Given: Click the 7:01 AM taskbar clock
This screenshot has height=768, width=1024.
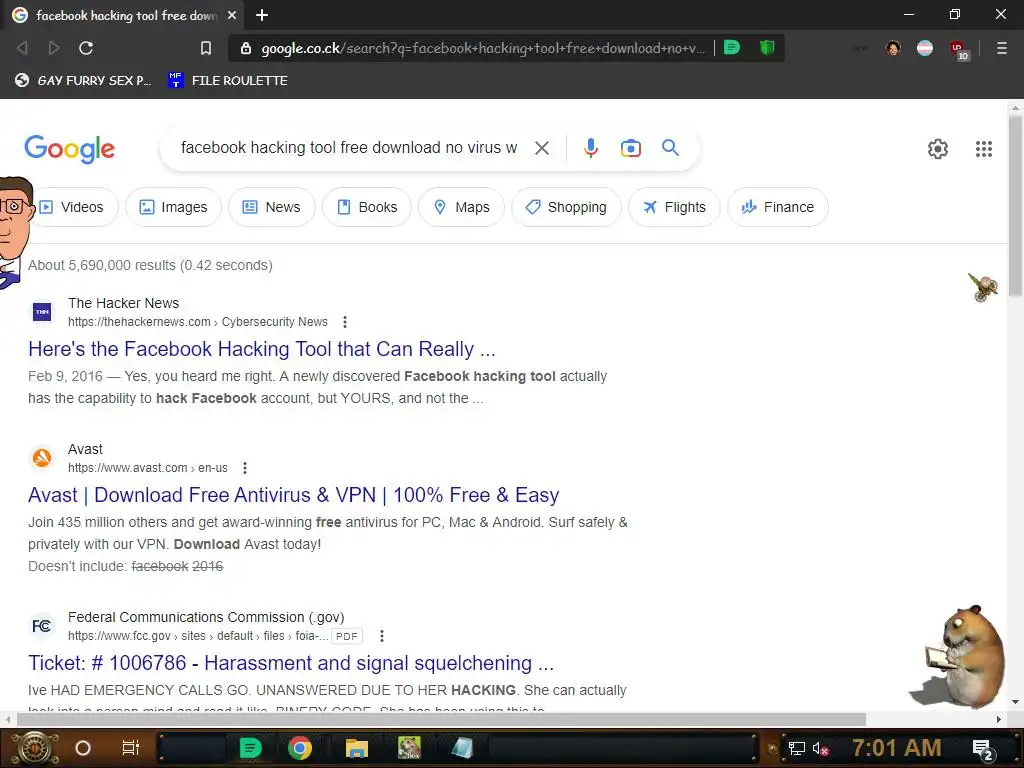Looking at the screenshot, I should coord(897,748).
